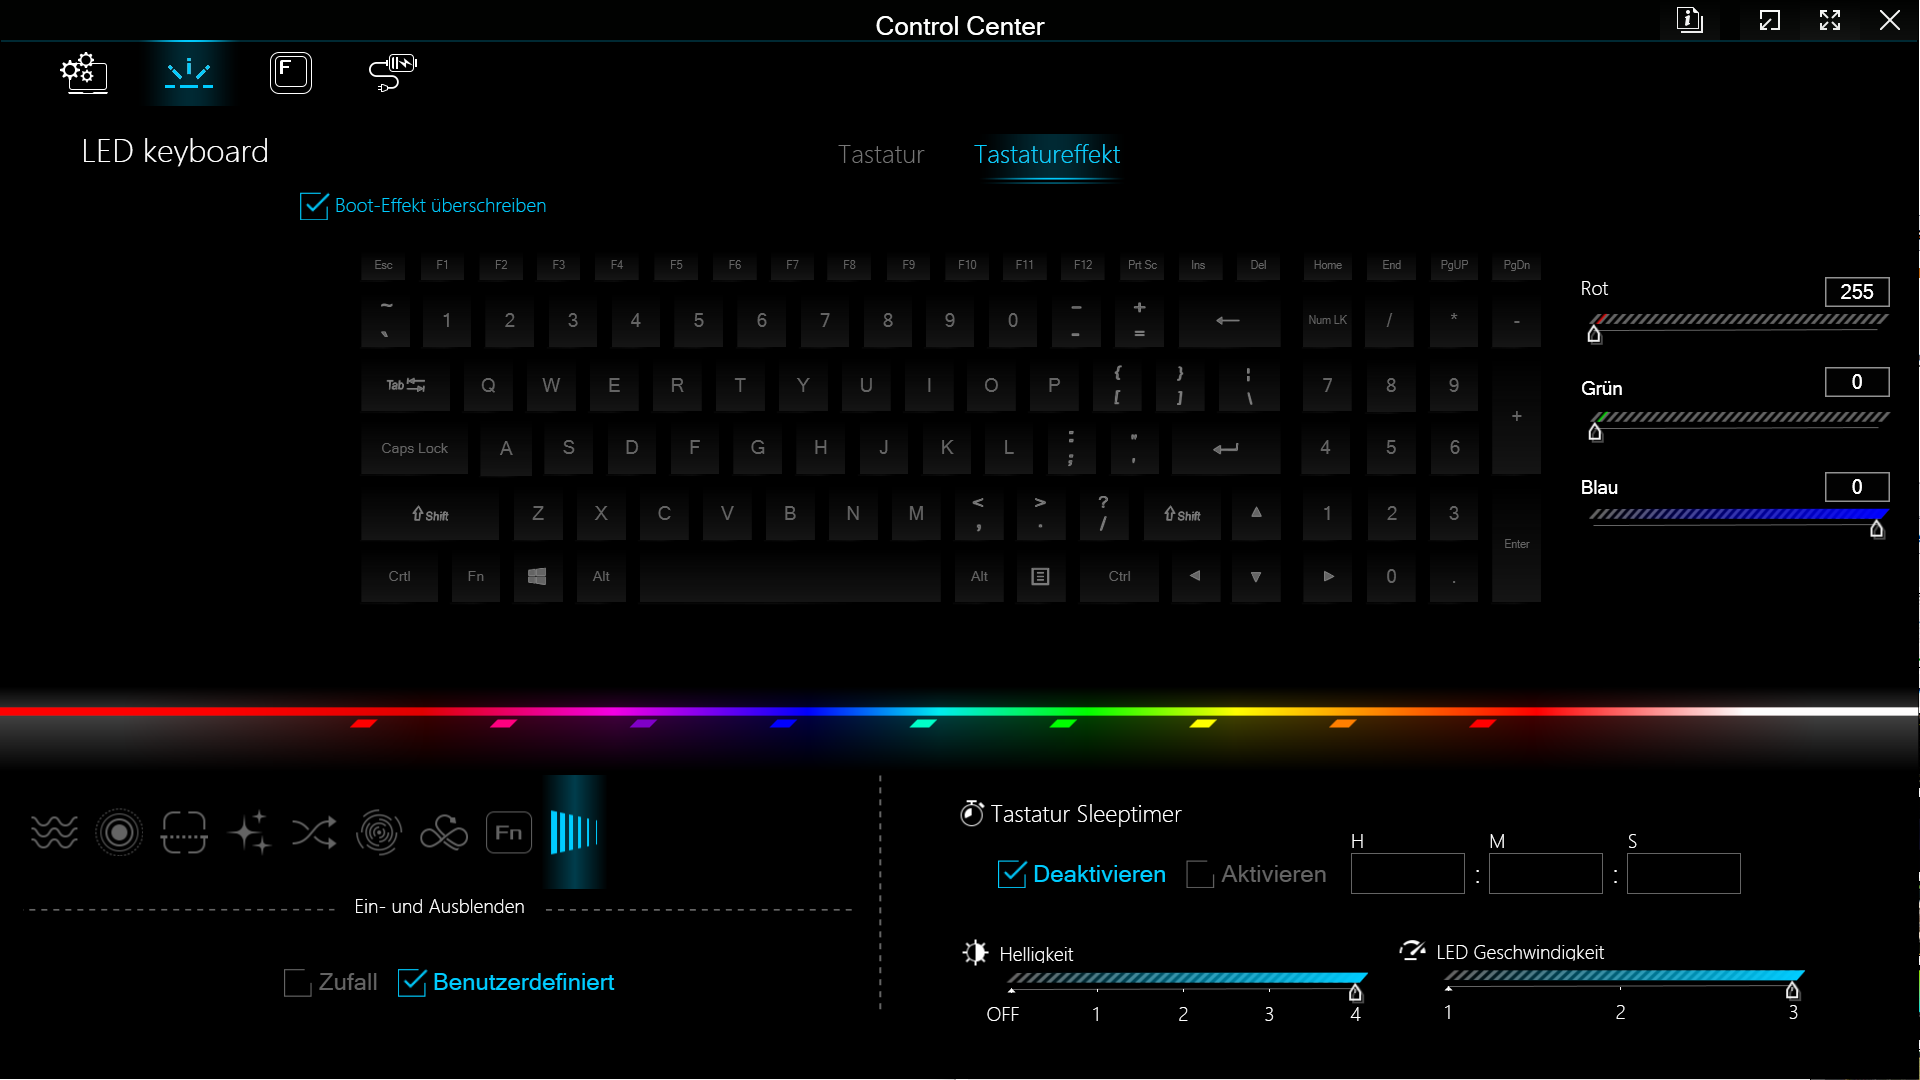1920x1080 pixels.
Task: Select the infinity loop effect icon
Action: click(x=444, y=832)
